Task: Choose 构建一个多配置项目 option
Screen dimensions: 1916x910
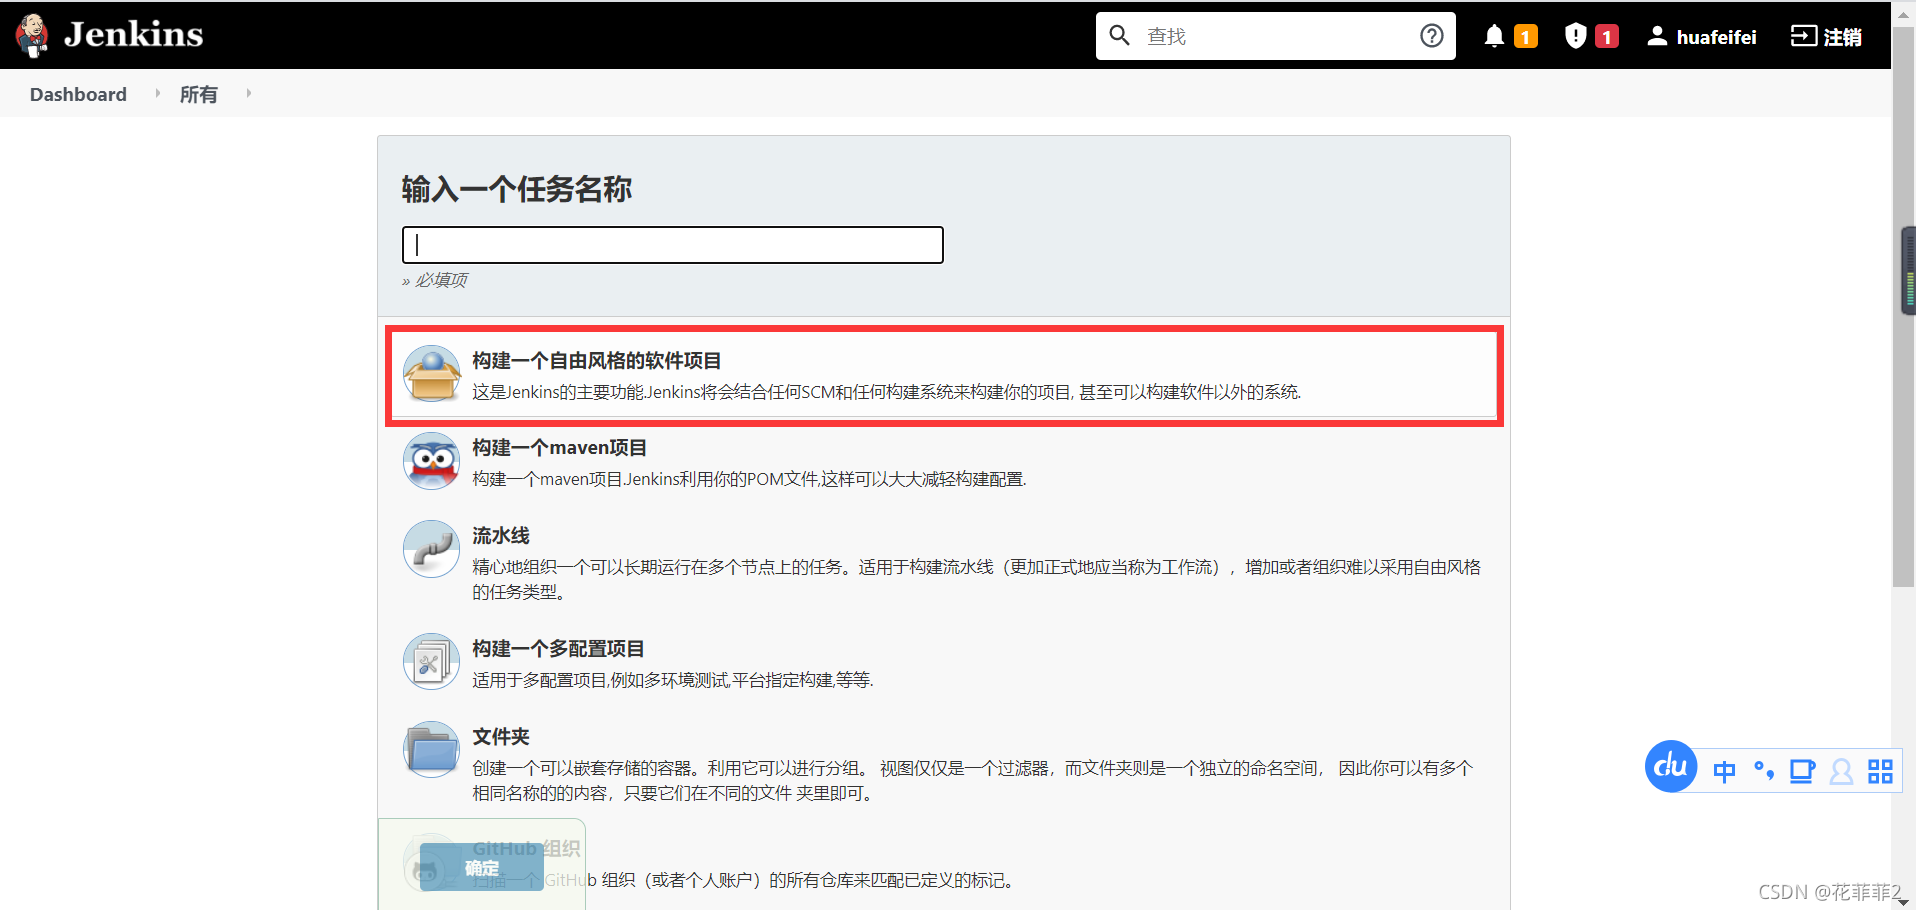Action: click(x=558, y=648)
